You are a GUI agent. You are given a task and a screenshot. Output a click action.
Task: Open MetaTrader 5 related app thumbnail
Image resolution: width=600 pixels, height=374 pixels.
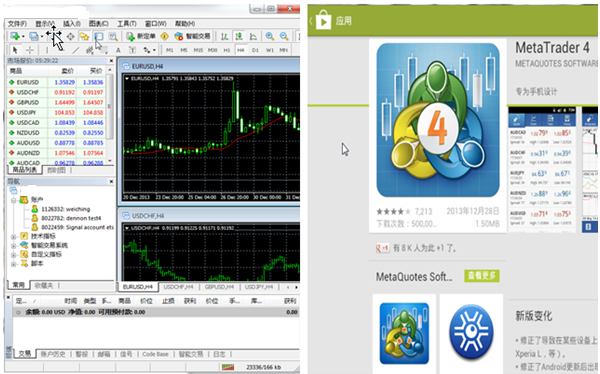(x=404, y=333)
